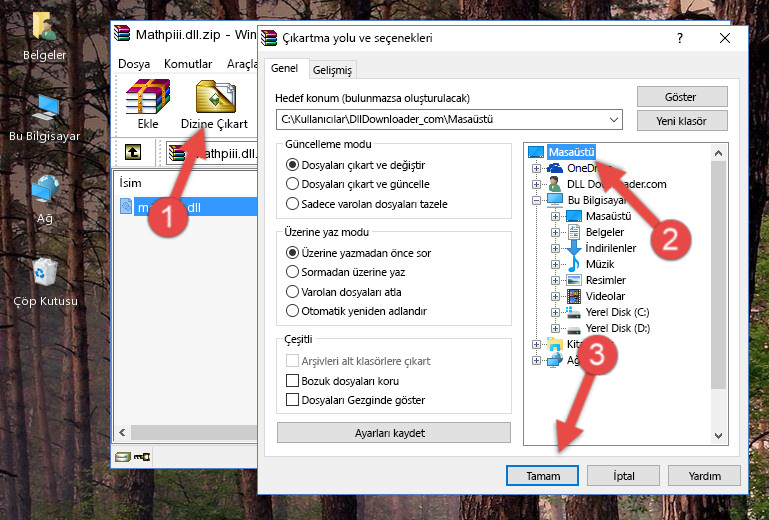Open Bu Bilgisayar desktop icon

[x=45, y=118]
